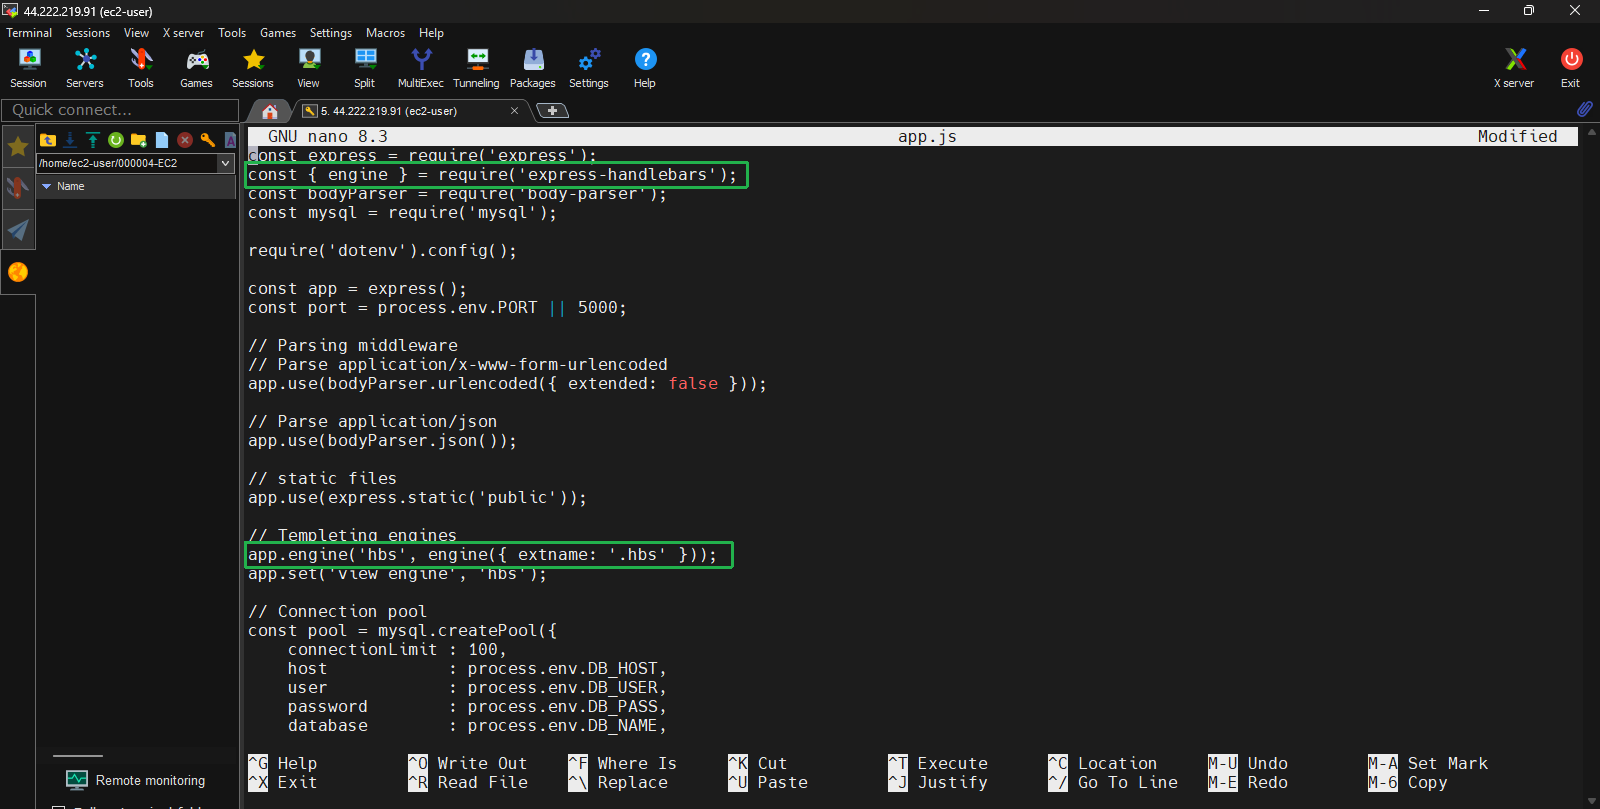The height and width of the screenshot is (809, 1600).
Task: Click the orange key icon in SFTP toolbar
Action: 208,140
